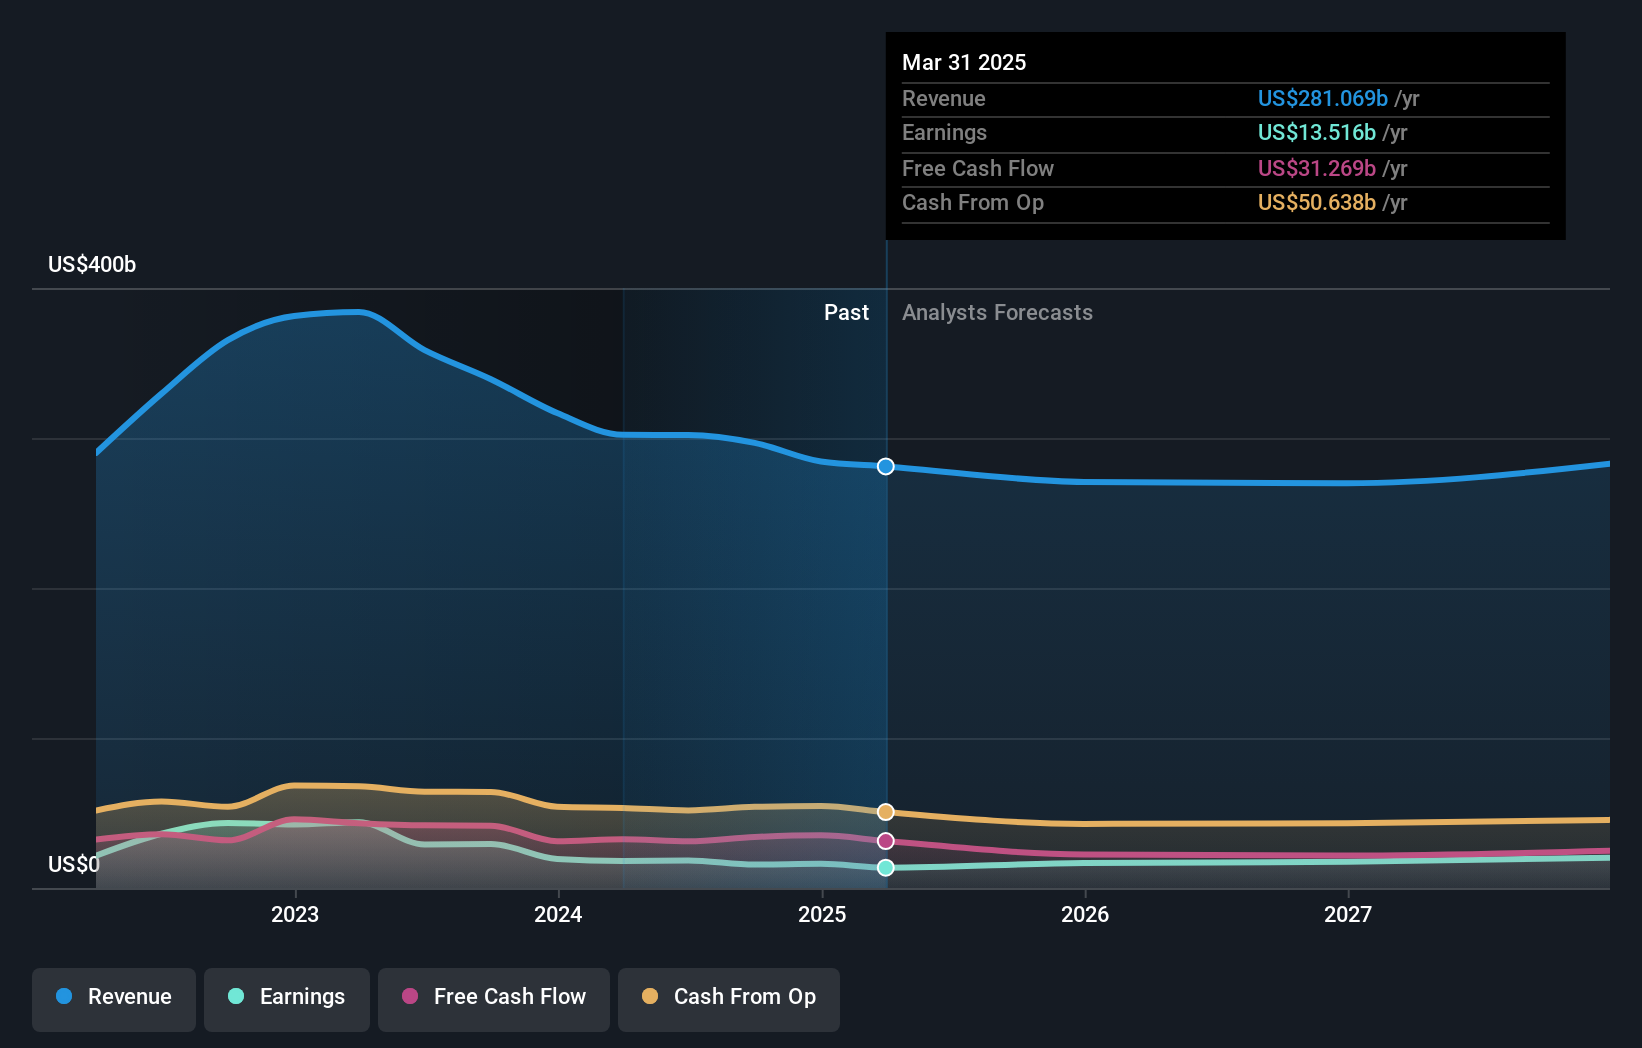The image size is (1642, 1048).
Task: Click the Analysts Forecasts label
Action: point(997,313)
